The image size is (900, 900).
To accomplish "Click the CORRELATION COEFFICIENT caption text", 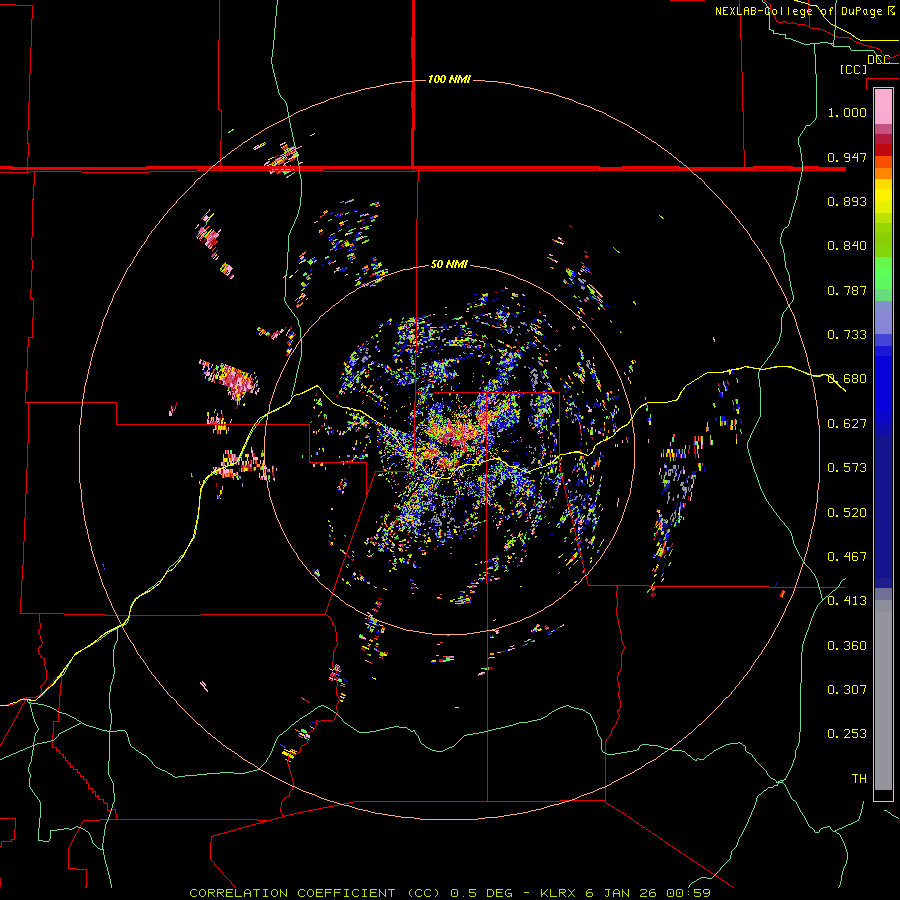I will tap(292, 893).
